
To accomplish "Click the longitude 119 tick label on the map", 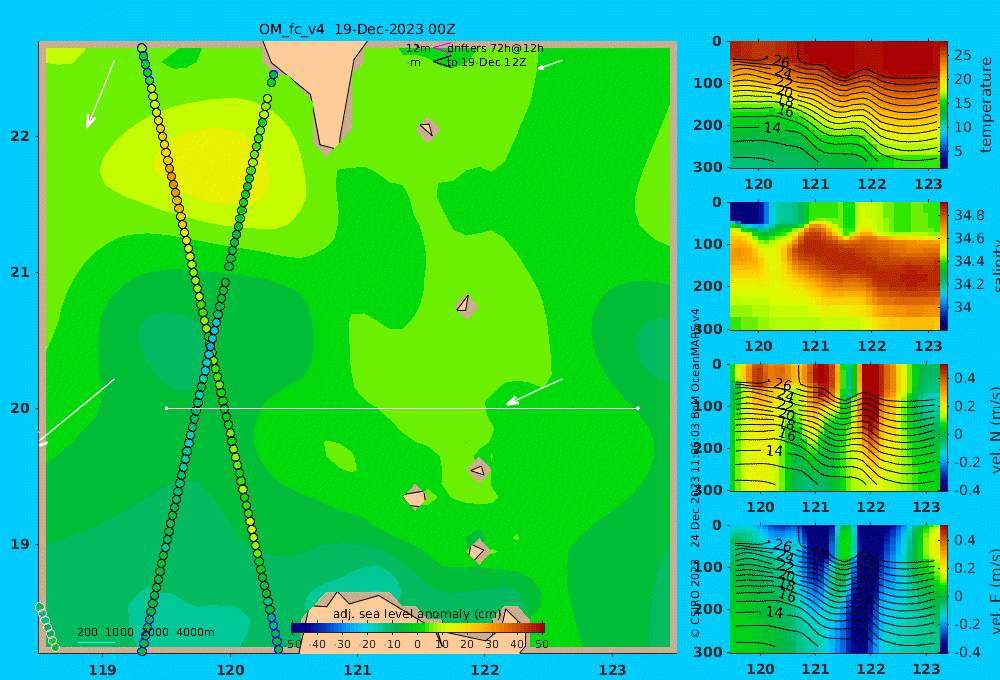I will coord(103,670).
